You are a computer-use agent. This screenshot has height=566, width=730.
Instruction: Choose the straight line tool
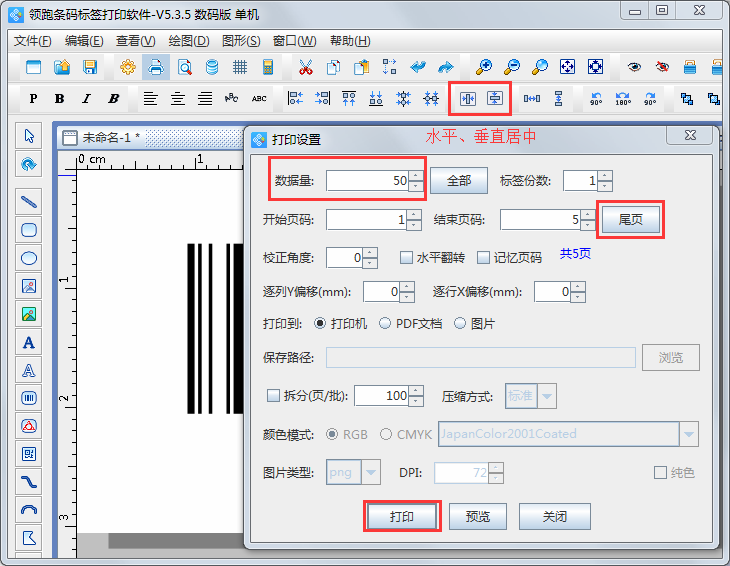click(30, 201)
